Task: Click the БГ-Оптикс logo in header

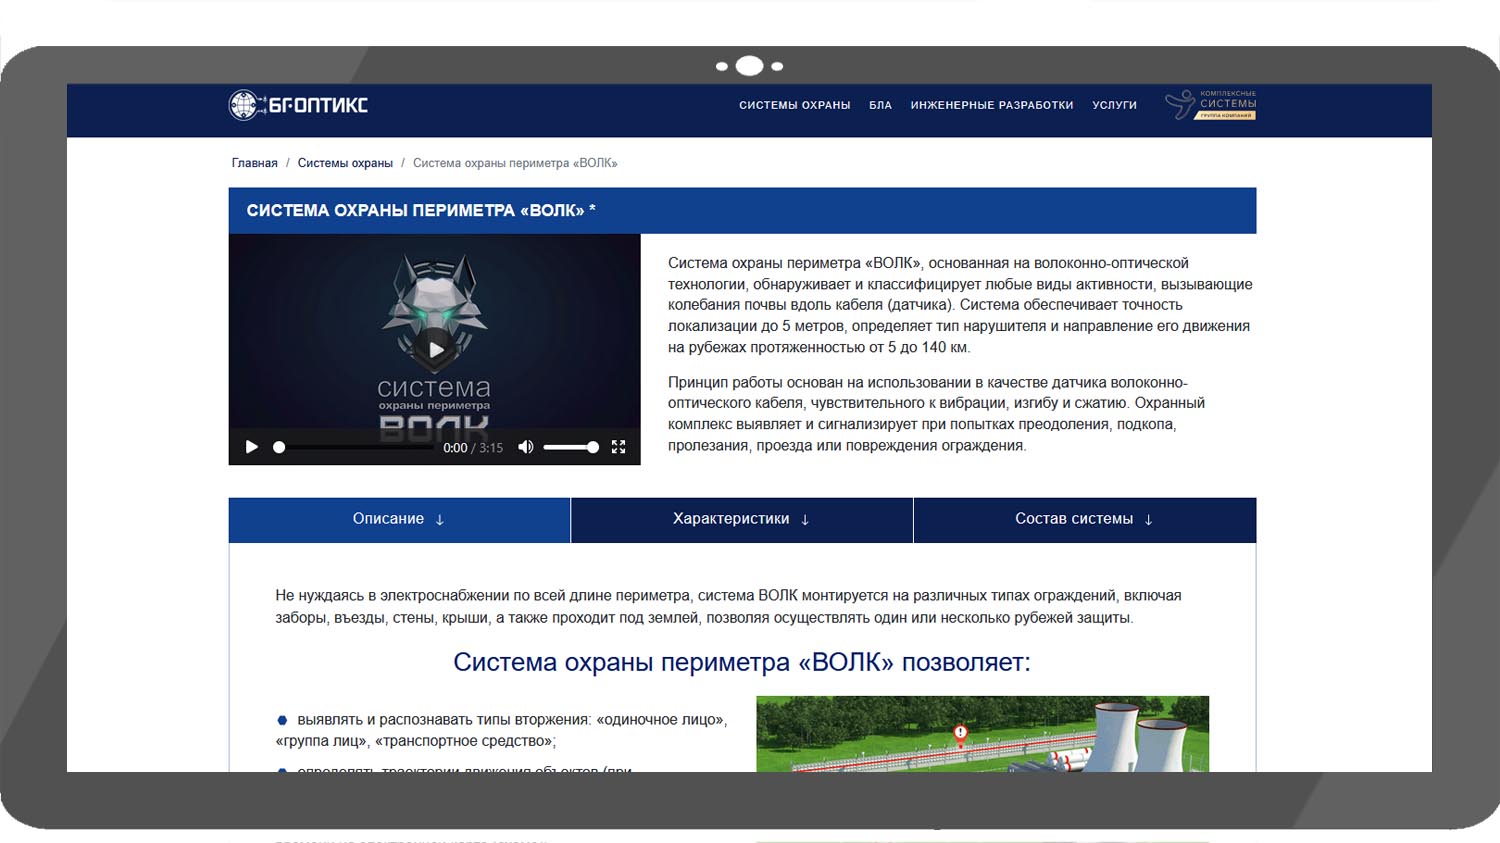Action: 298,105
